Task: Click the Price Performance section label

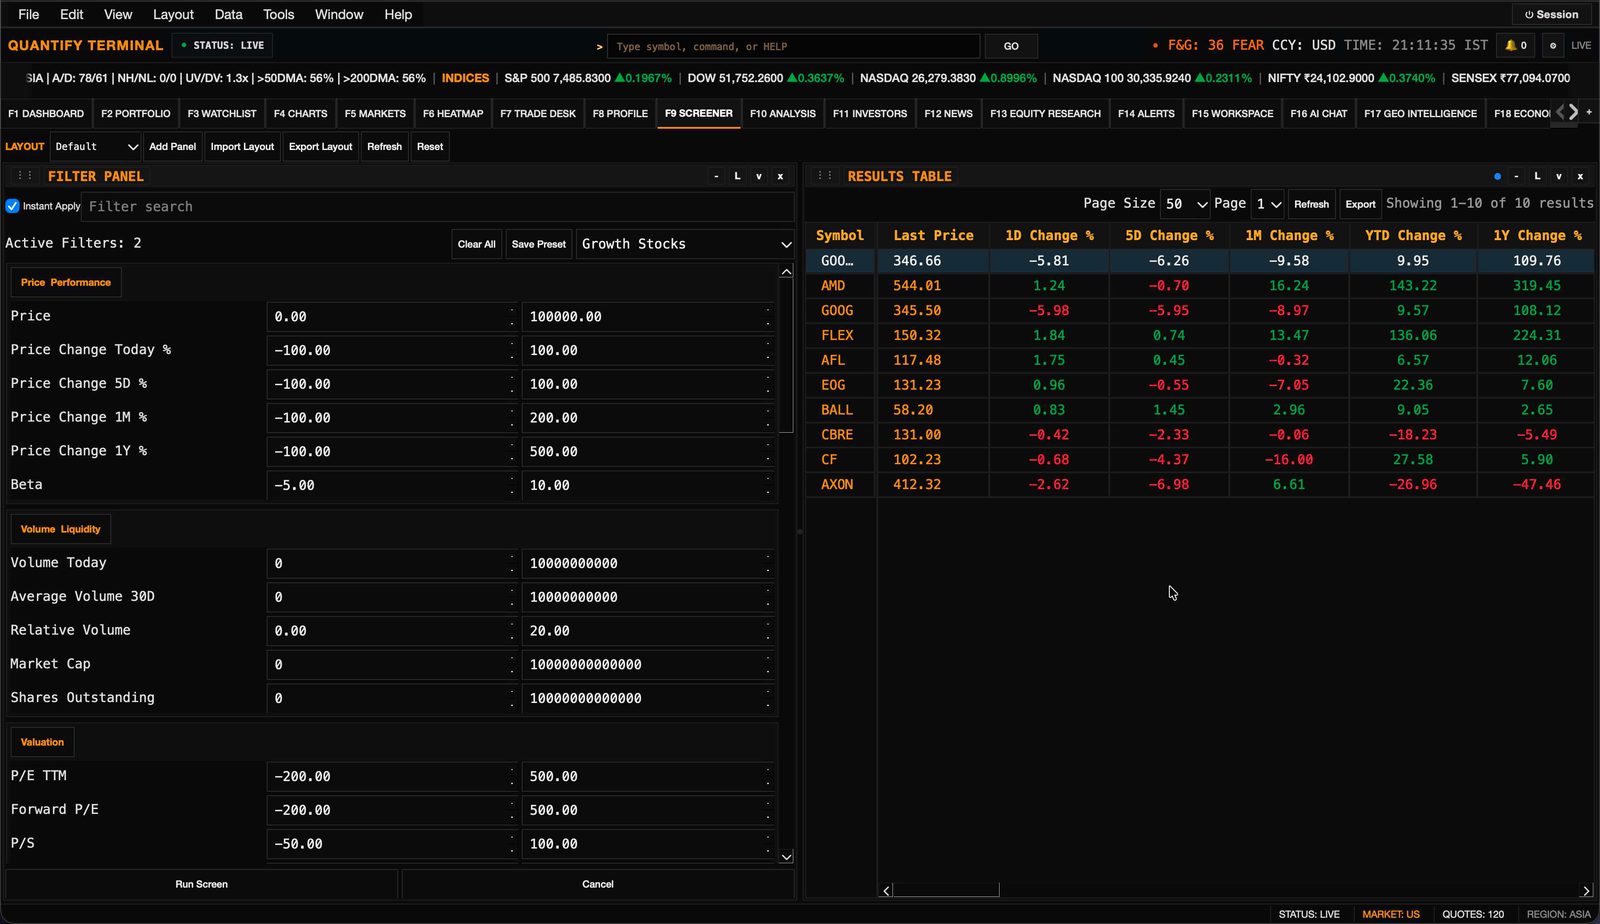Action: tap(66, 282)
